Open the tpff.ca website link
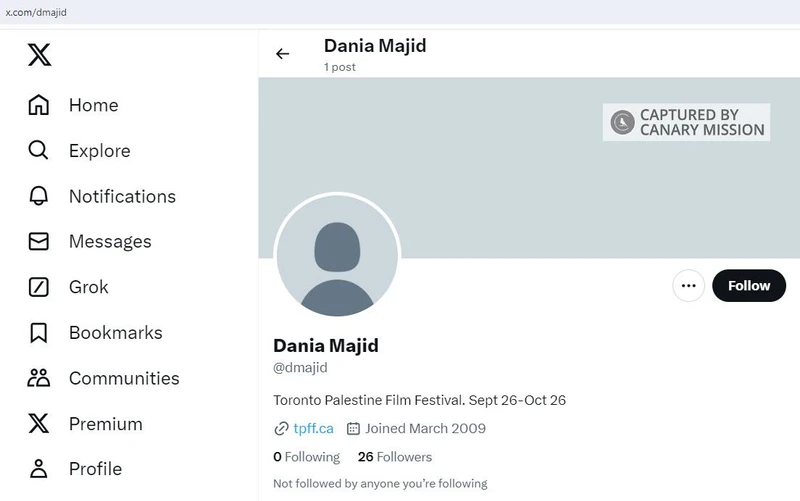The width and height of the screenshot is (800, 501). point(313,428)
